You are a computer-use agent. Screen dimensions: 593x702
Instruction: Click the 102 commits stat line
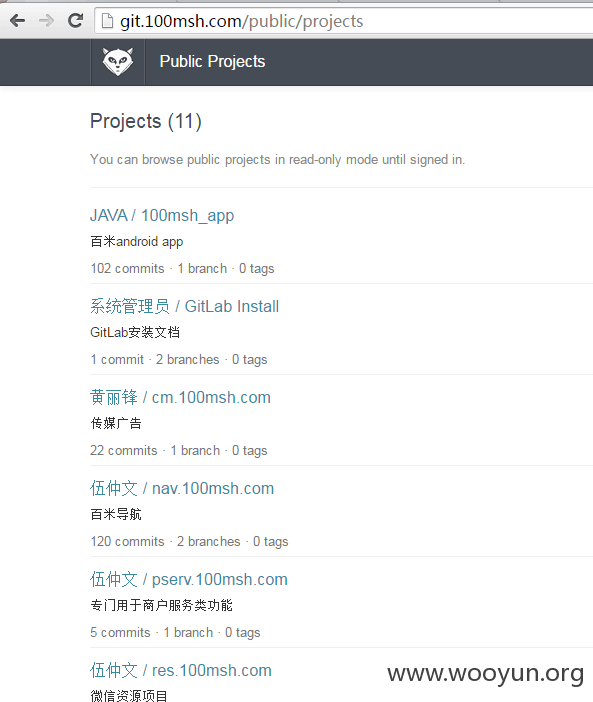point(182,268)
